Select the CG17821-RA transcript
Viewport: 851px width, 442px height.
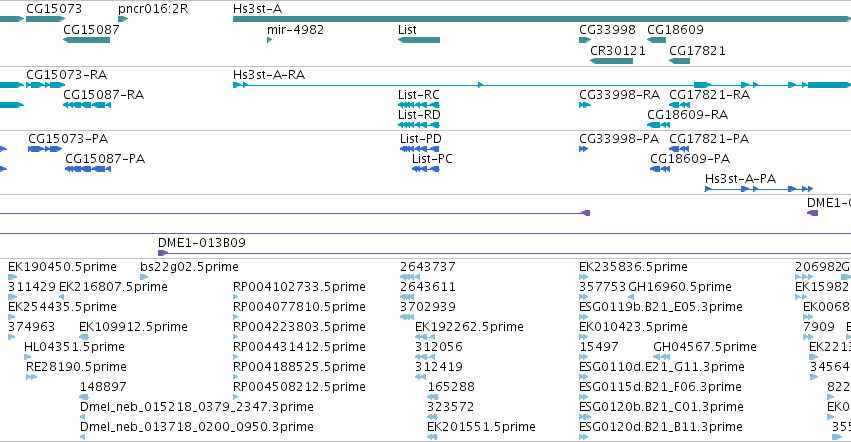click(x=679, y=105)
